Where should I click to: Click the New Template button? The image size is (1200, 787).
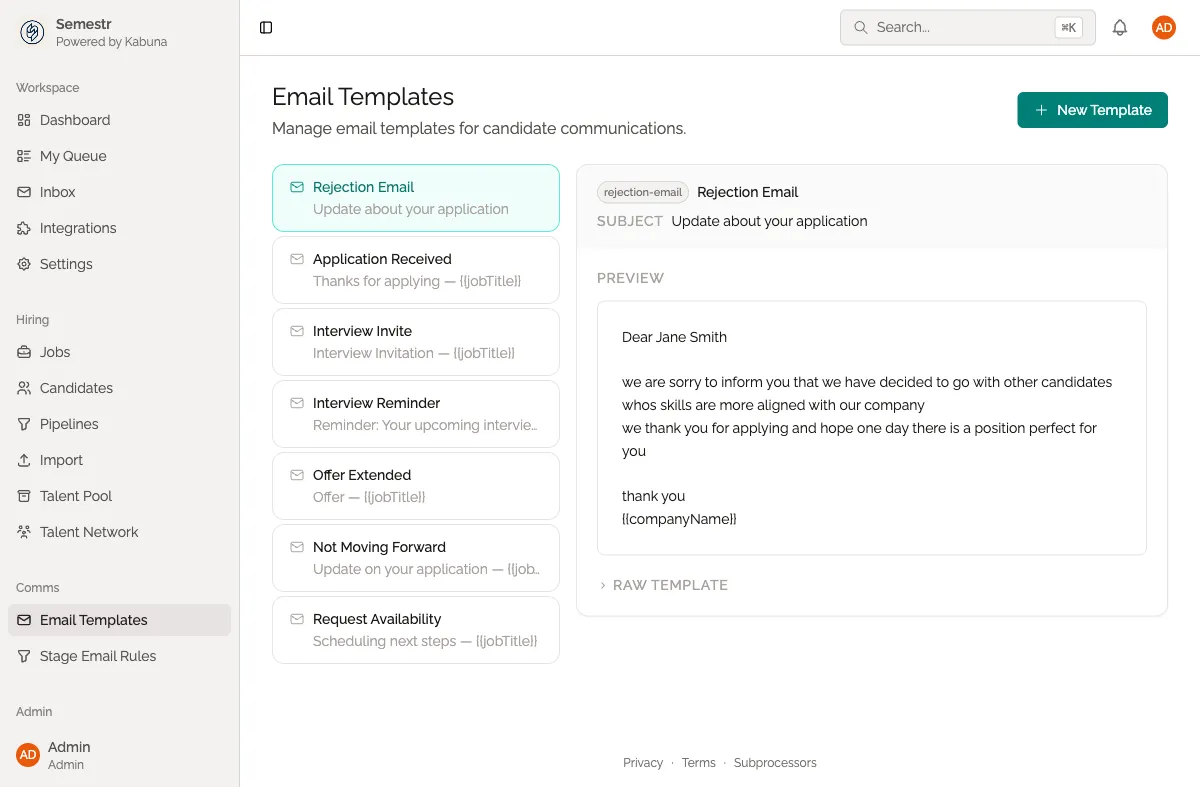[1092, 110]
